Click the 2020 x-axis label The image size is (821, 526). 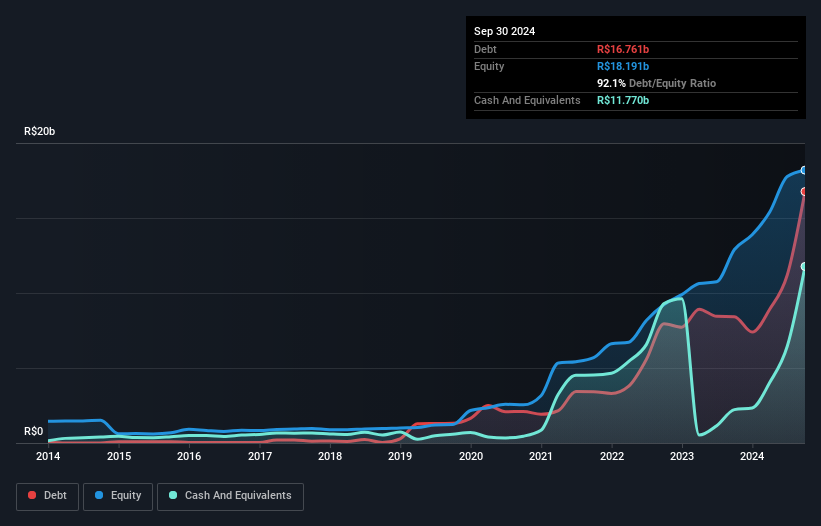471,456
